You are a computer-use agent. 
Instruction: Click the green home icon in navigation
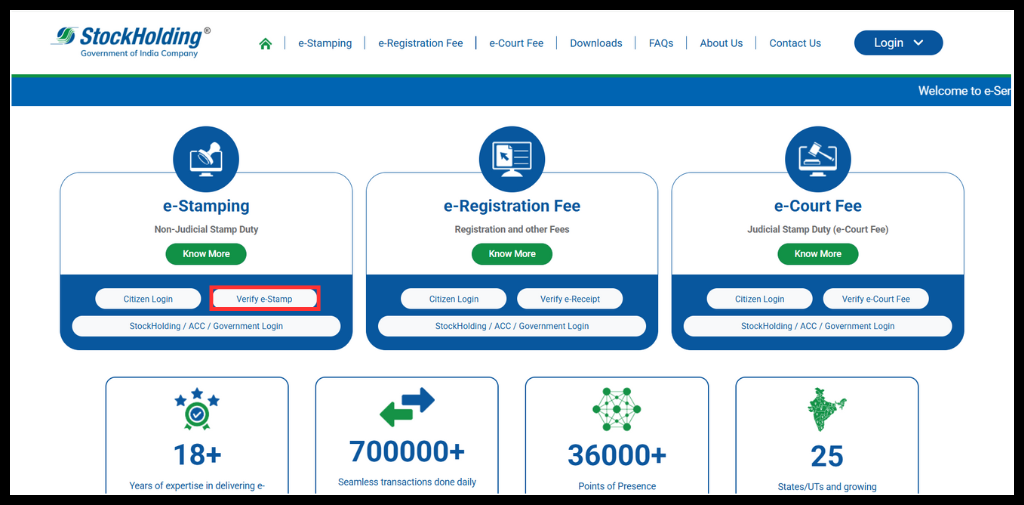[265, 44]
